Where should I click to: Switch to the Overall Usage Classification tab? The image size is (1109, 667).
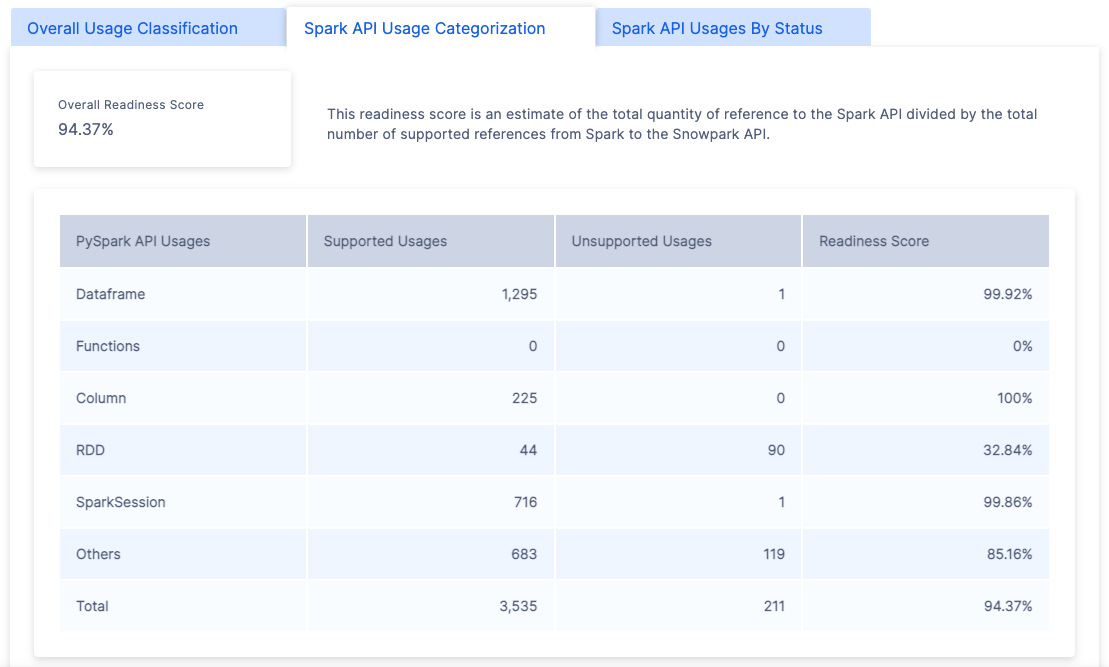[x=132, y=28]
